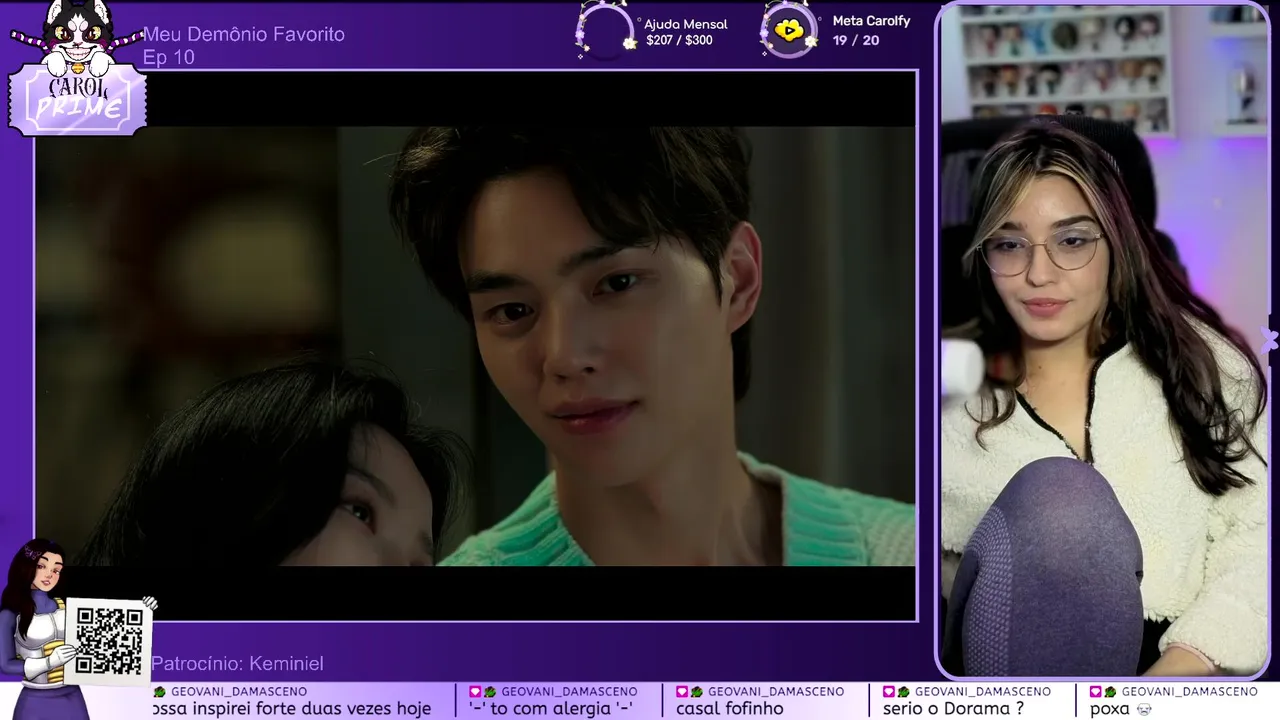Image resolution: width=1280 pixels, height=720 pixels.
Task: Click the green badge above 'casal fofinho'
Action: [x=696, y=692]
